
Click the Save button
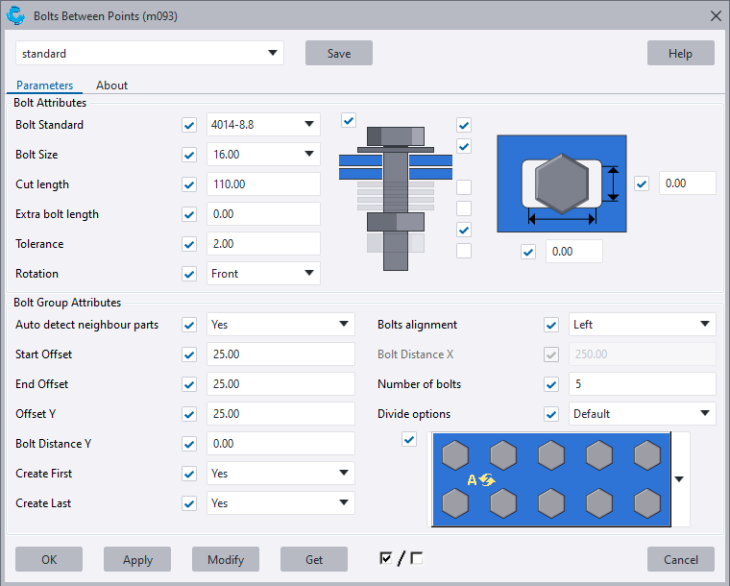(339, 53)
